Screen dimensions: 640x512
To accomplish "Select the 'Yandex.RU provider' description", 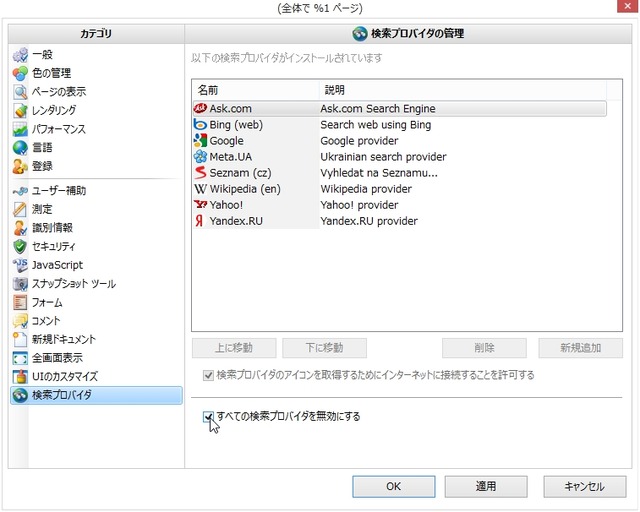I will point(369,221).
